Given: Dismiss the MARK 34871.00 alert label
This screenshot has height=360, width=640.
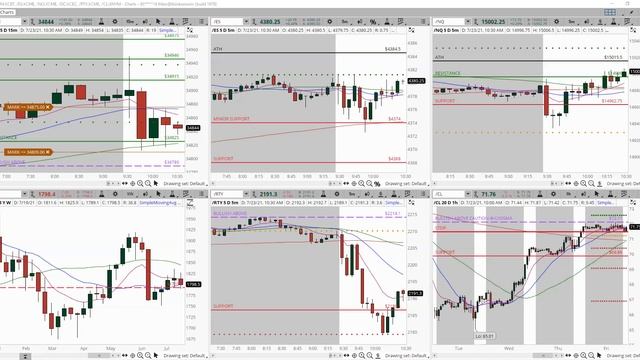Looking at the screenshot, I should (x=48, y=107).
